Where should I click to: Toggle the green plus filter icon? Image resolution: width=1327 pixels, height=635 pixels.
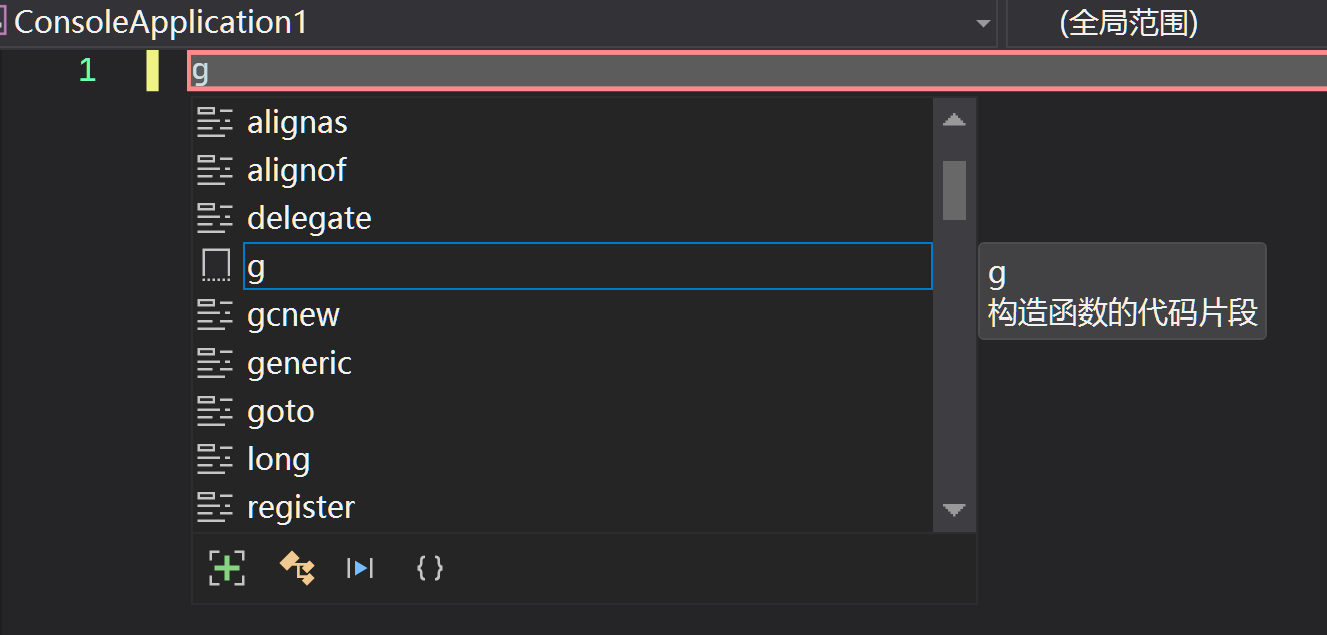(227, 568)
